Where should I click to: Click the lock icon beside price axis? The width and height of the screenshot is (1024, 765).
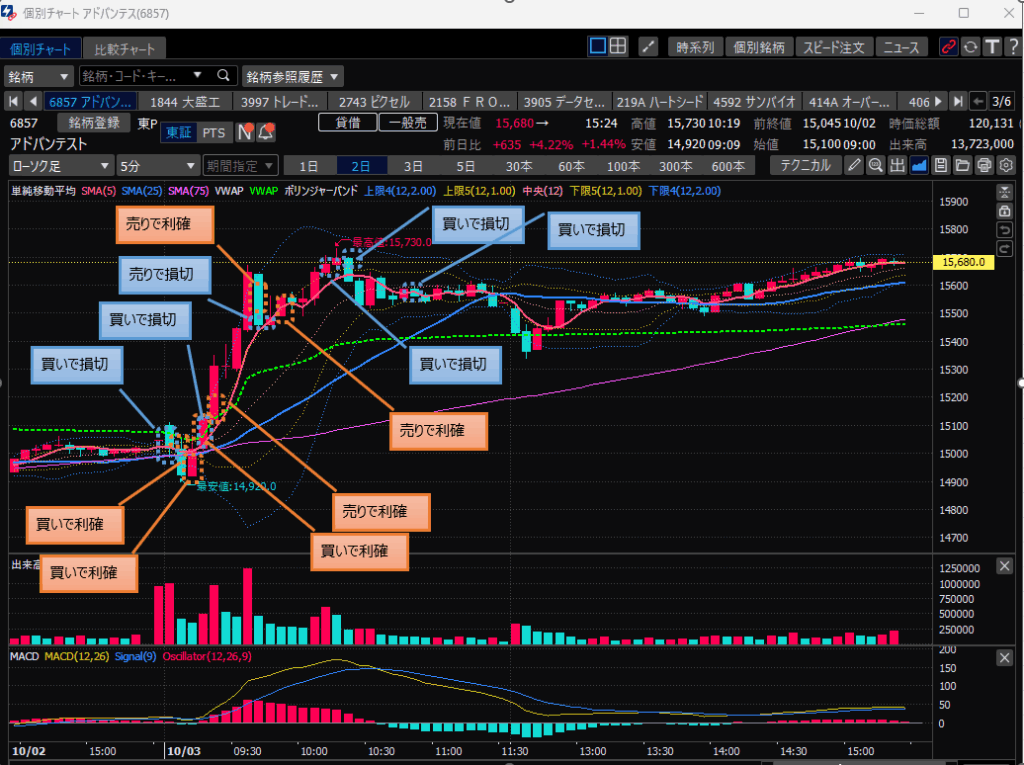(1005, 211)
